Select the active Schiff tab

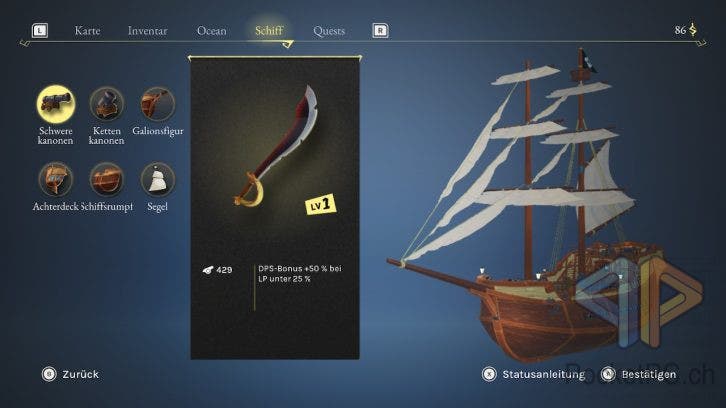269,31
